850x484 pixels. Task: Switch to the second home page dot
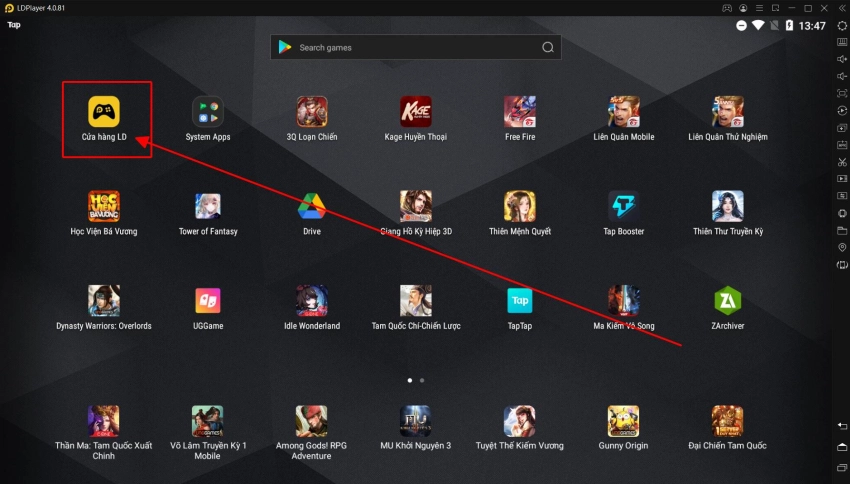pos(422,380)
